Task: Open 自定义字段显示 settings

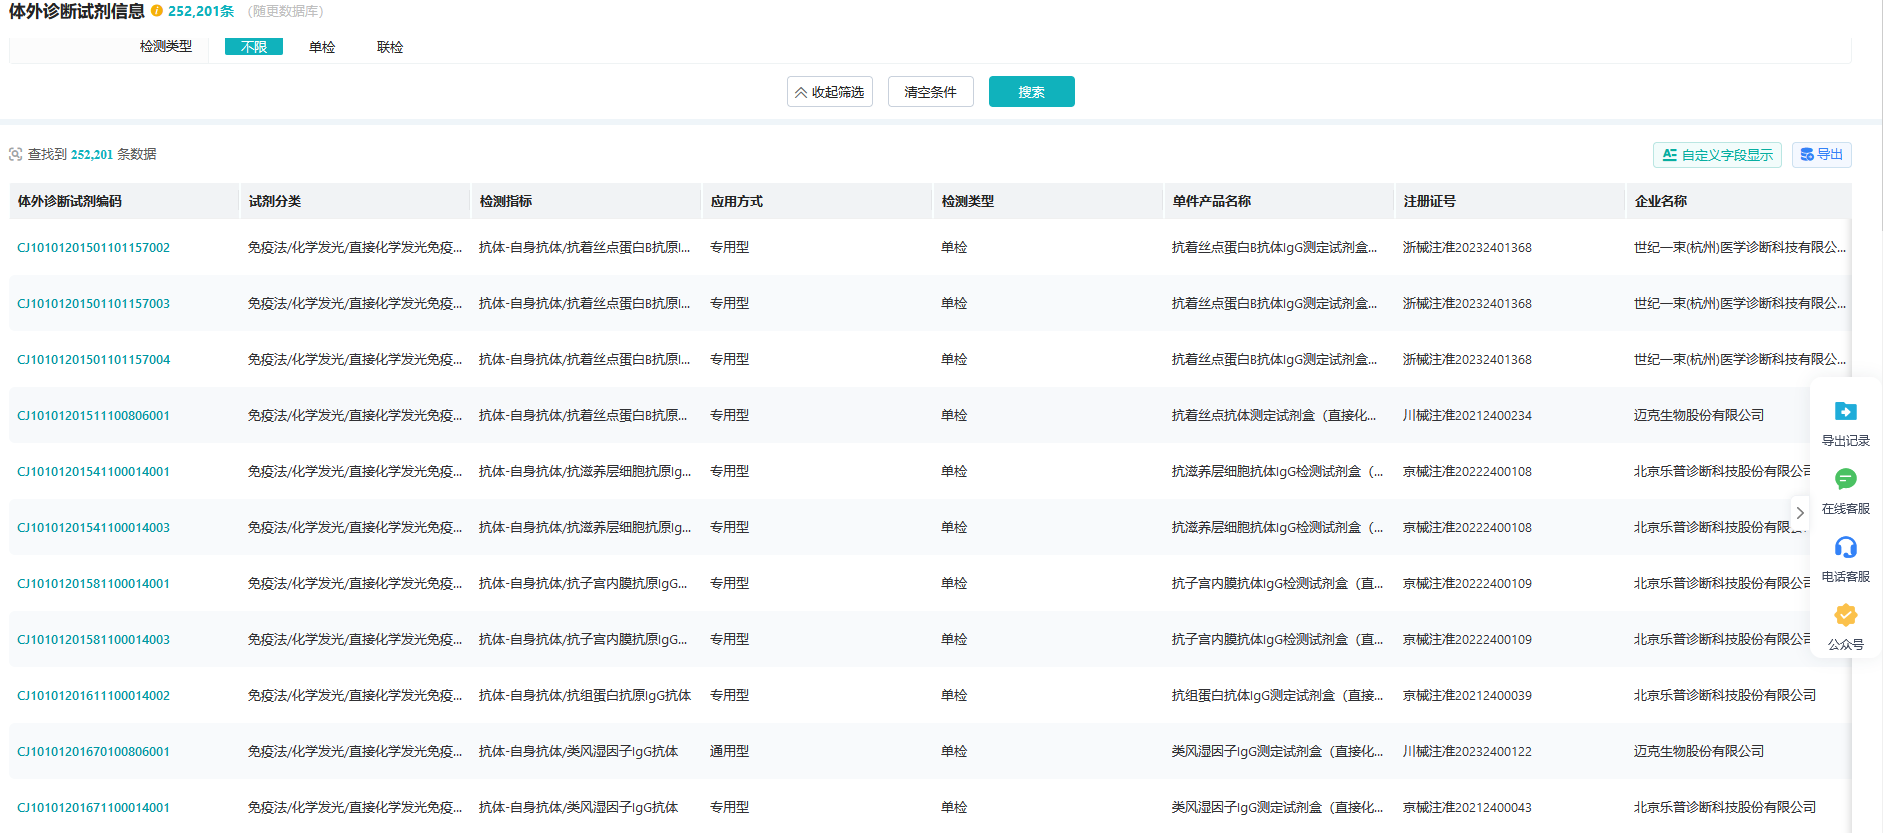Action: click(x=1717, y=155)
